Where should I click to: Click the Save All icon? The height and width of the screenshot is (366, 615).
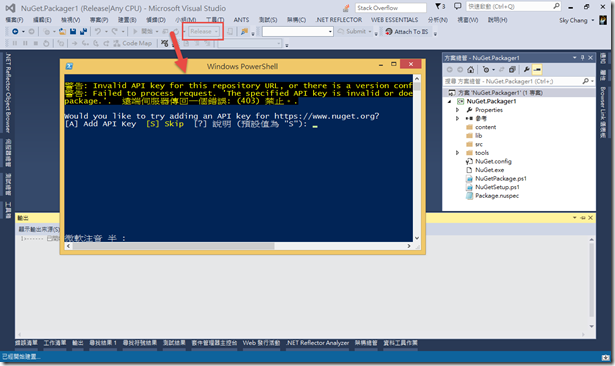click(x=83, y=31)
